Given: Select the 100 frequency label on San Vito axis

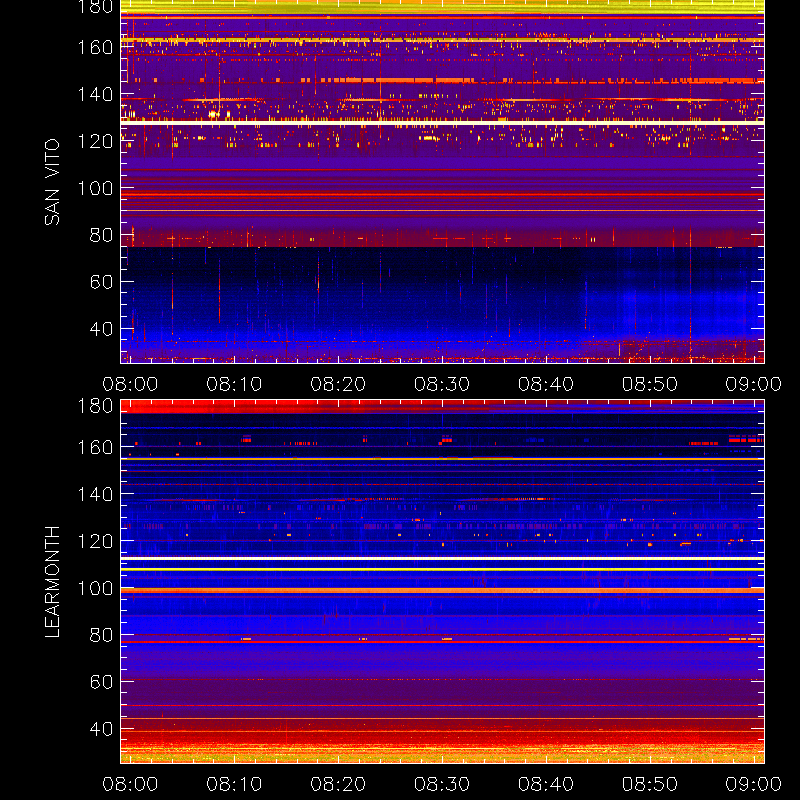Looking at the screenshot, I should [95, 188].
